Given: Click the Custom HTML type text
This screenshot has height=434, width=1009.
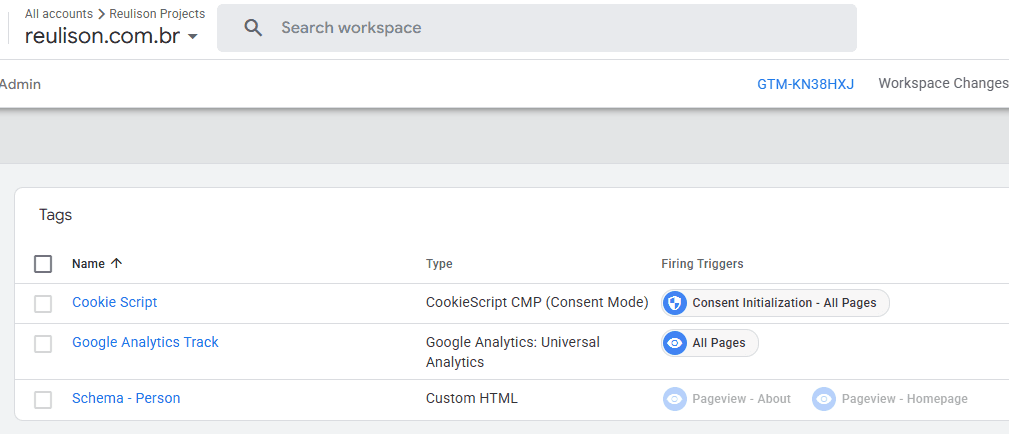Looking at the screenshot, I should pyautogui.click(x=472, y=398).
